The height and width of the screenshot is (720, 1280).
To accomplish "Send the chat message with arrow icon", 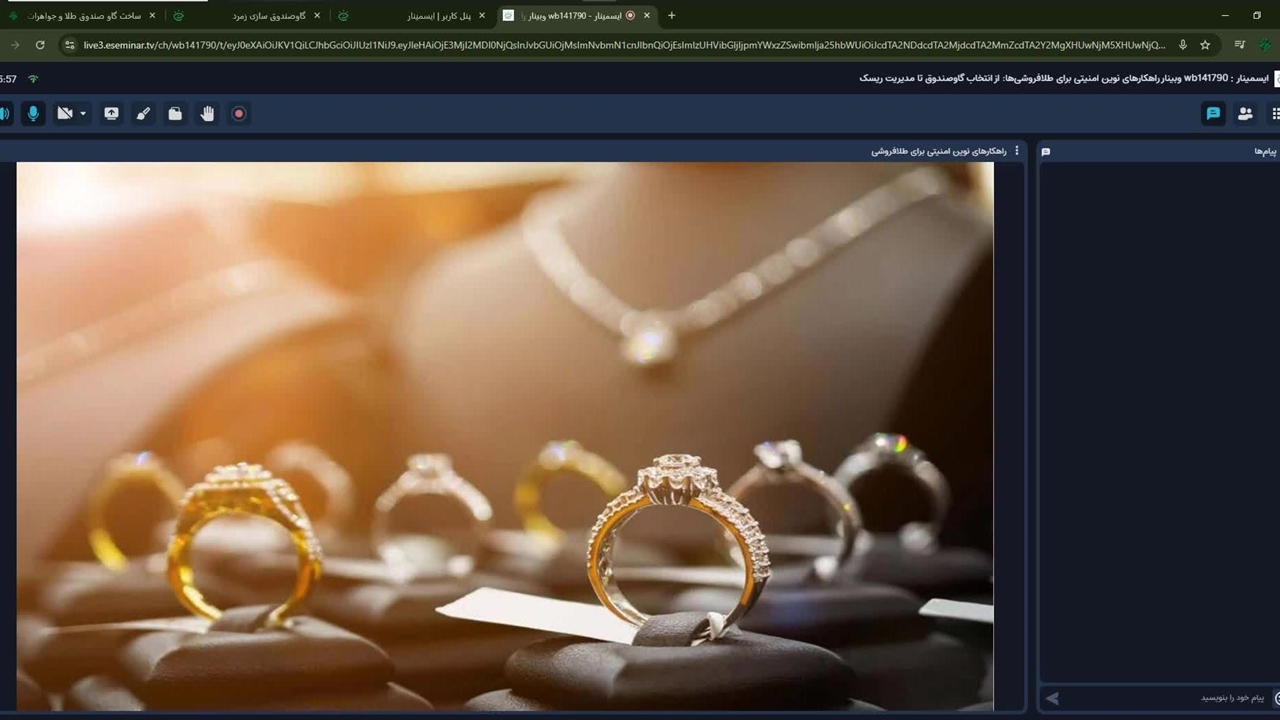I will click(1052, 698).
